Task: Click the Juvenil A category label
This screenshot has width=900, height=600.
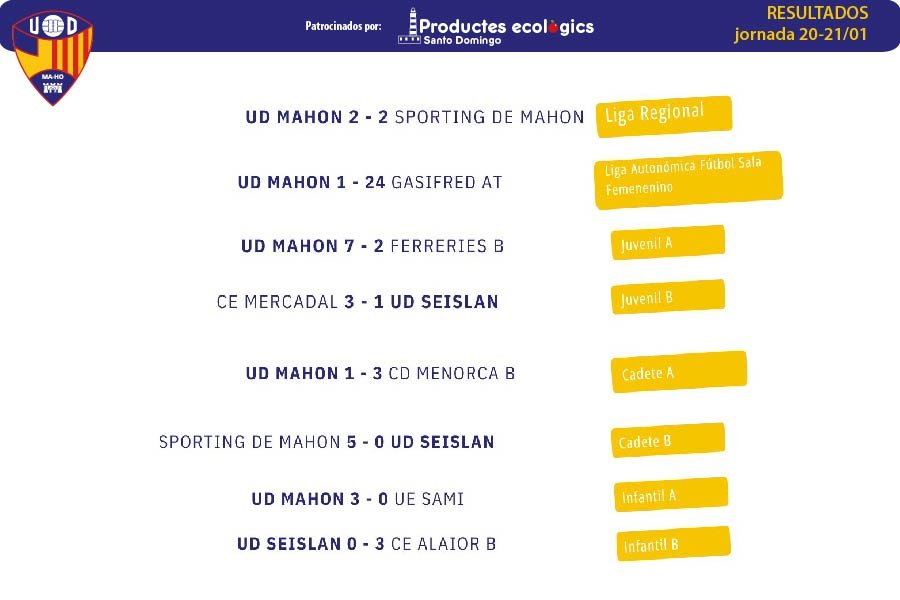Action: coord(668,242)
